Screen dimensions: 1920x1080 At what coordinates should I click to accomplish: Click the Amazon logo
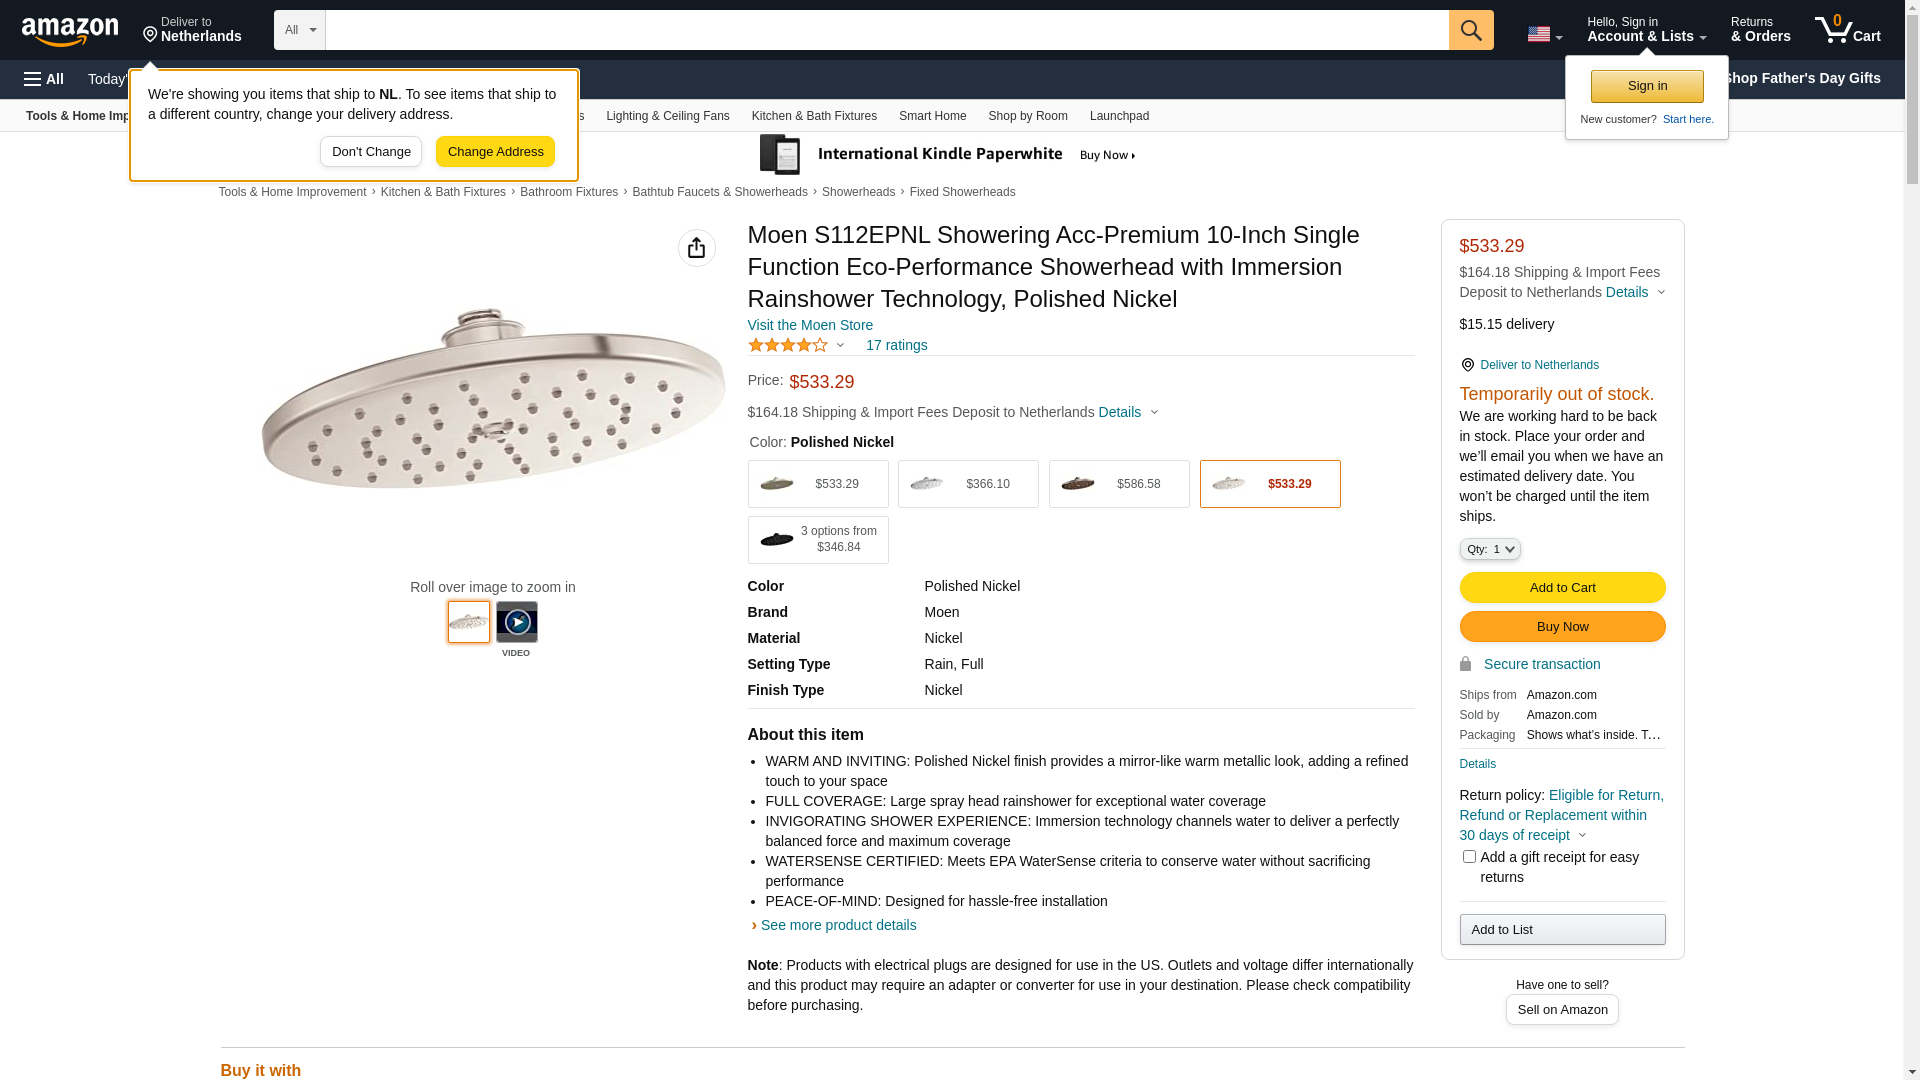pos(70,32)
